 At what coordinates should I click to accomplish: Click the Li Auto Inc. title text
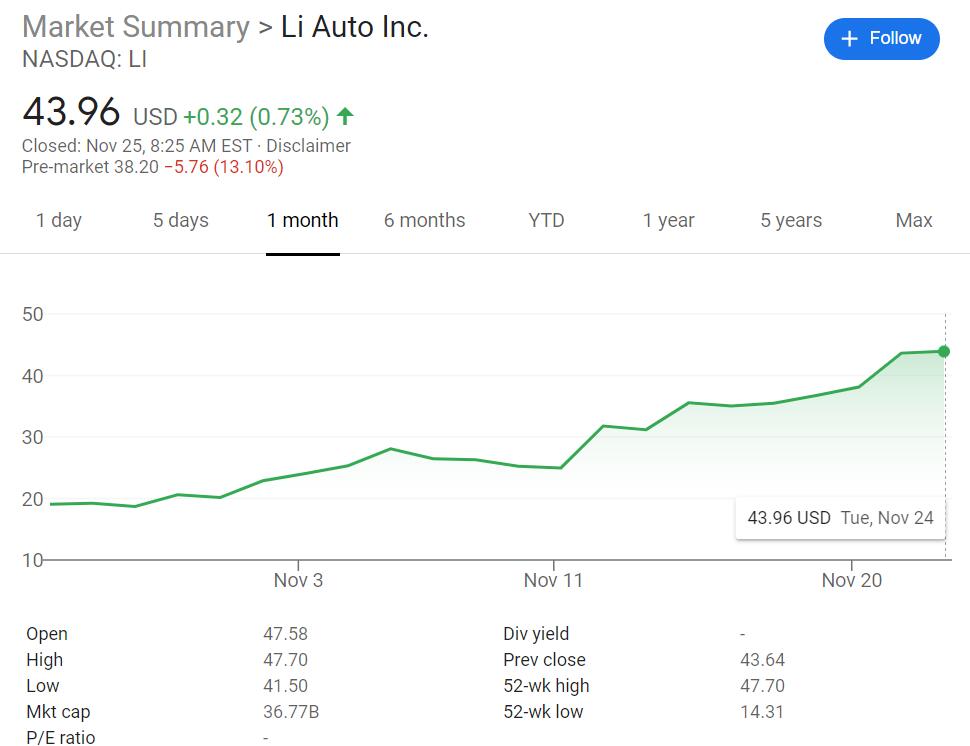(x=354, y=27)
